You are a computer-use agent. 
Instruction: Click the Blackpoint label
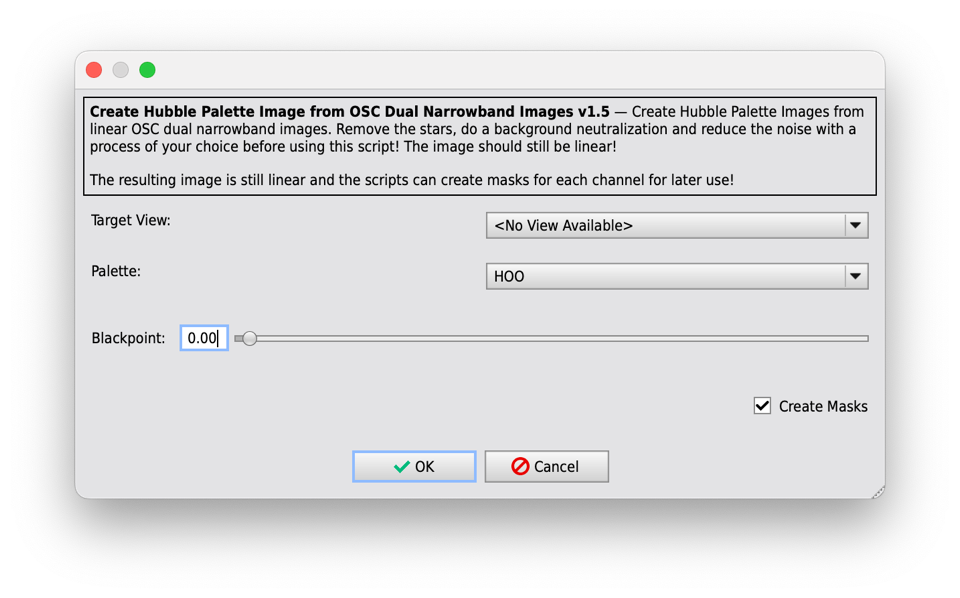pyautogui.click(x=129, y=338)
